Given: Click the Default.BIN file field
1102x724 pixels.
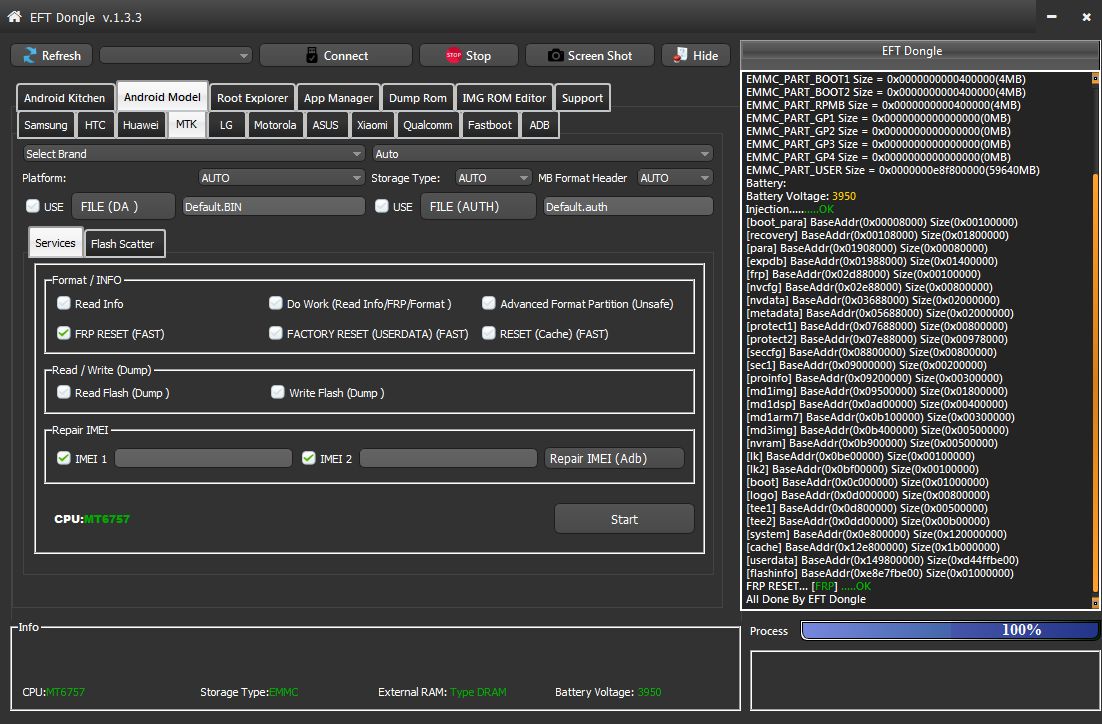Looking at the screenshot, I should click(x=274, y=207).
